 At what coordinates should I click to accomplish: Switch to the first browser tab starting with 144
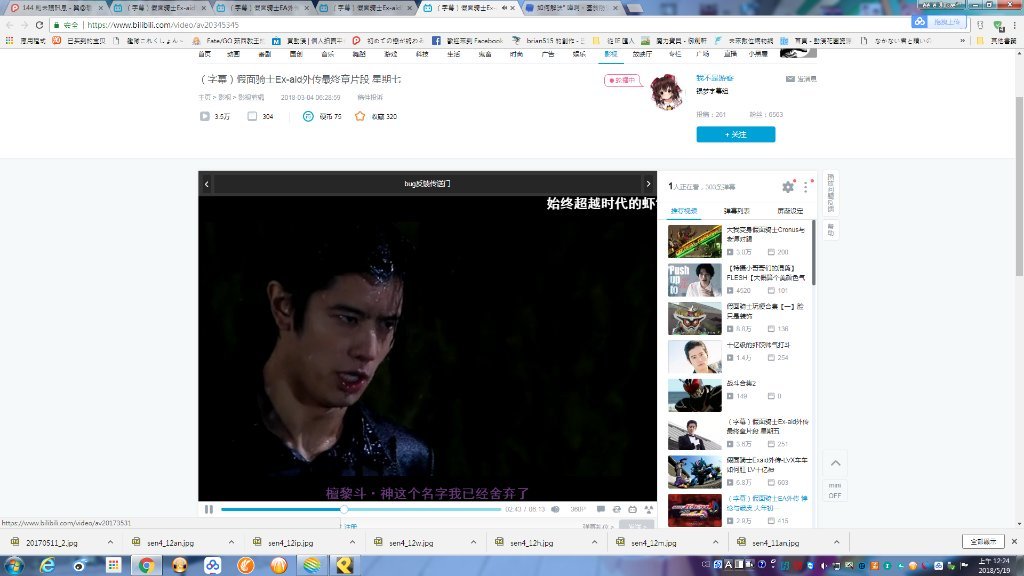point(57,8)
